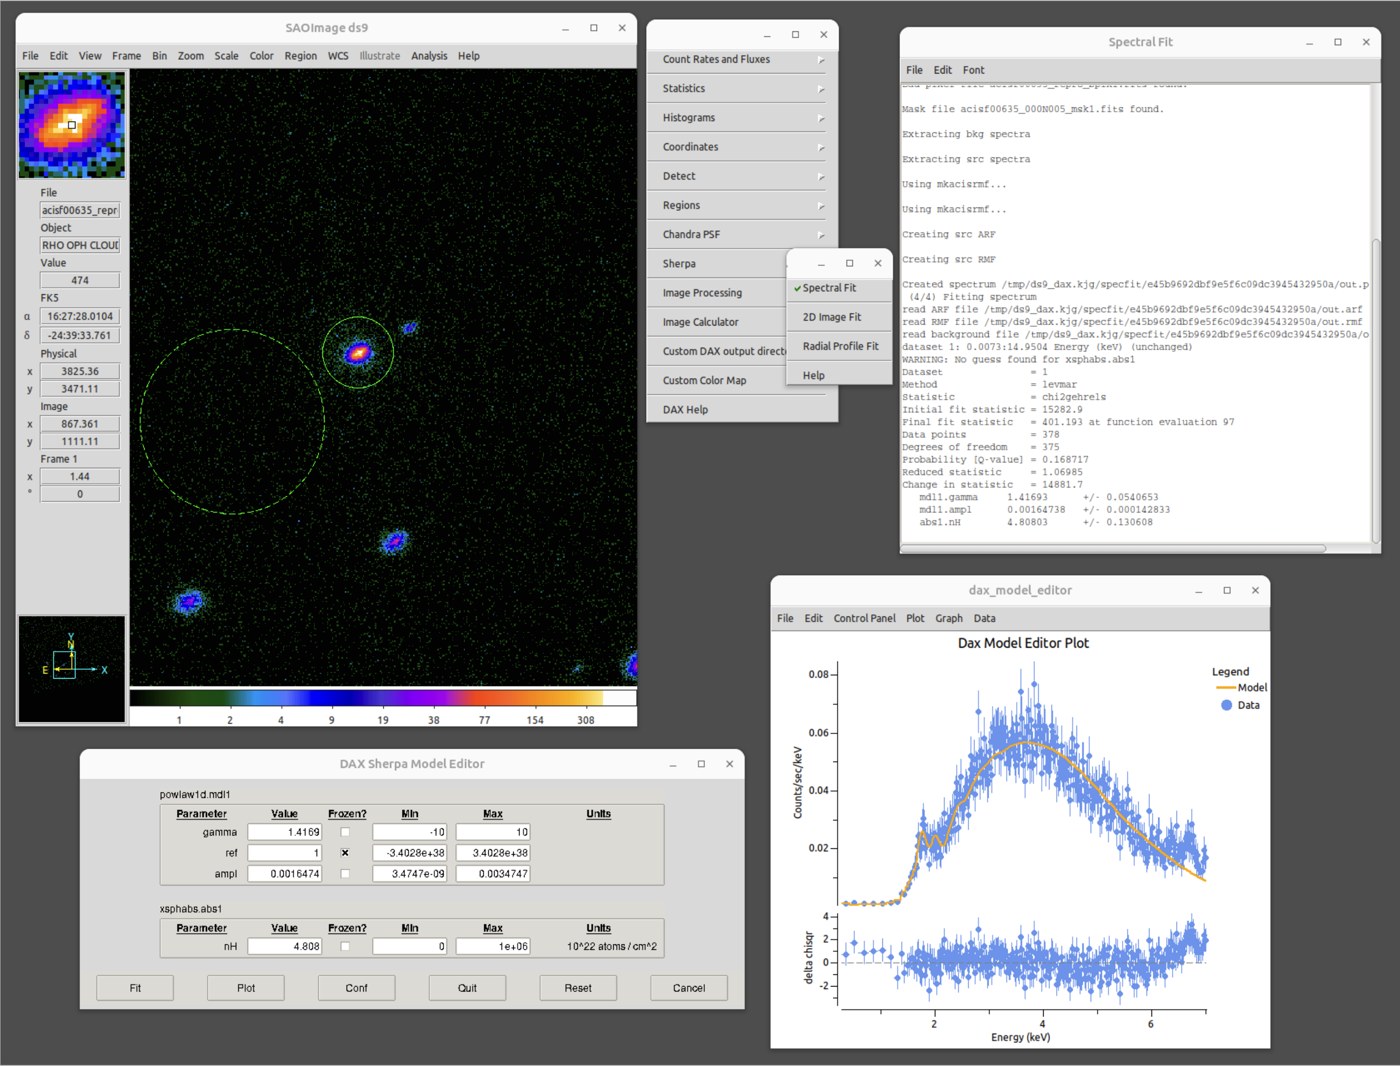Click the File name field in ds9
Screen dimensions: 1400x1066
click(x=80, y=210)
